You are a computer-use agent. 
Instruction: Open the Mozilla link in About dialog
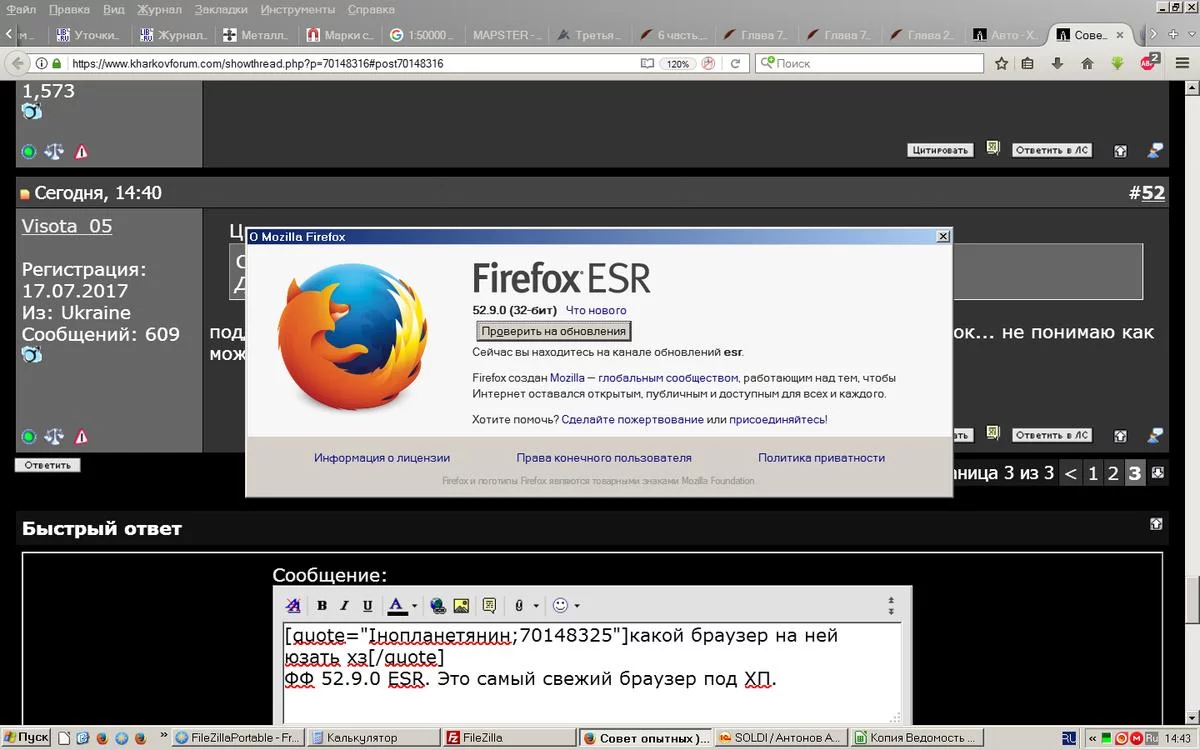click(567, 378)
